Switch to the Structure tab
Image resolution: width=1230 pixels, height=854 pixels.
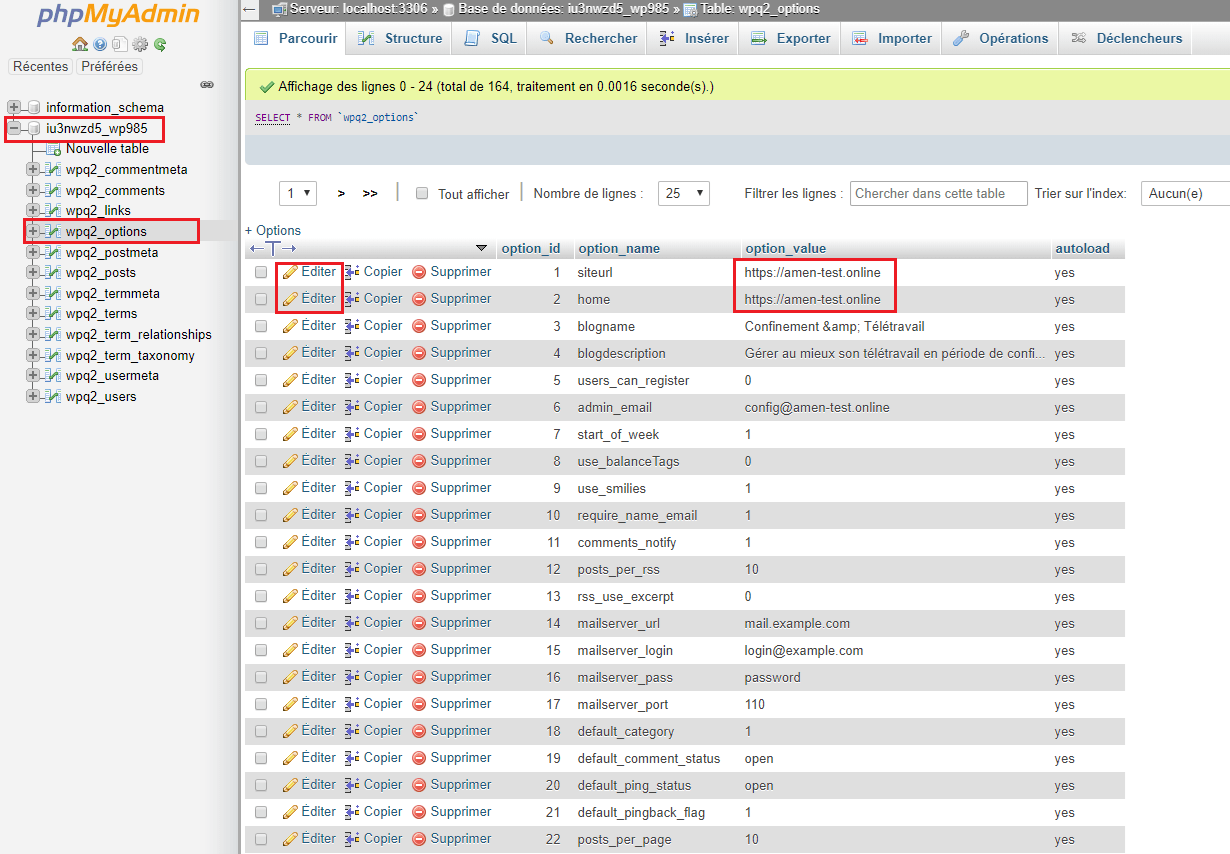click(400, 38)
